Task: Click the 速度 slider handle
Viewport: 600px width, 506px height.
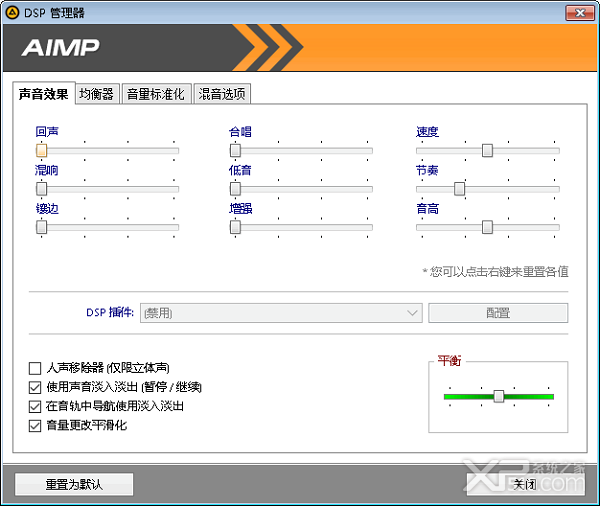Action: (487, 150)
